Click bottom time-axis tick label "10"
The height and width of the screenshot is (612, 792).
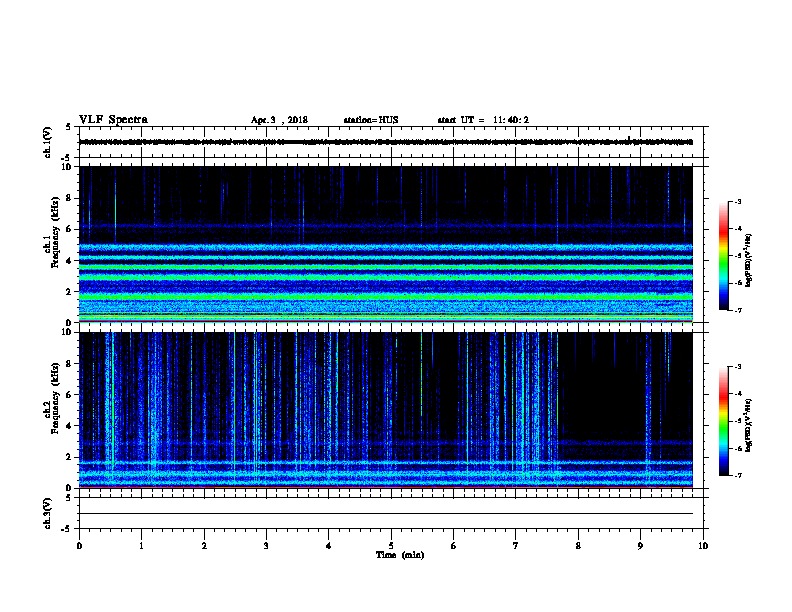click(703, 546)
